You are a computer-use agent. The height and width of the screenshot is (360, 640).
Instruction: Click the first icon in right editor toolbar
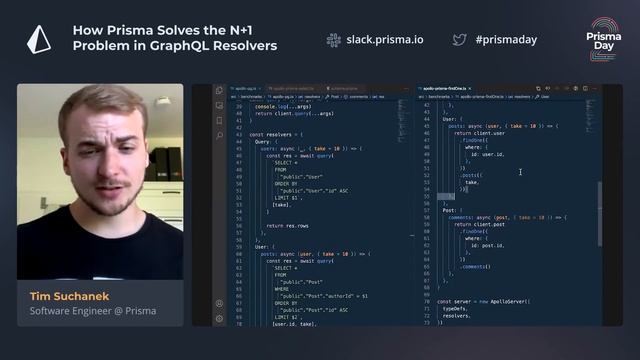point(538,88)
